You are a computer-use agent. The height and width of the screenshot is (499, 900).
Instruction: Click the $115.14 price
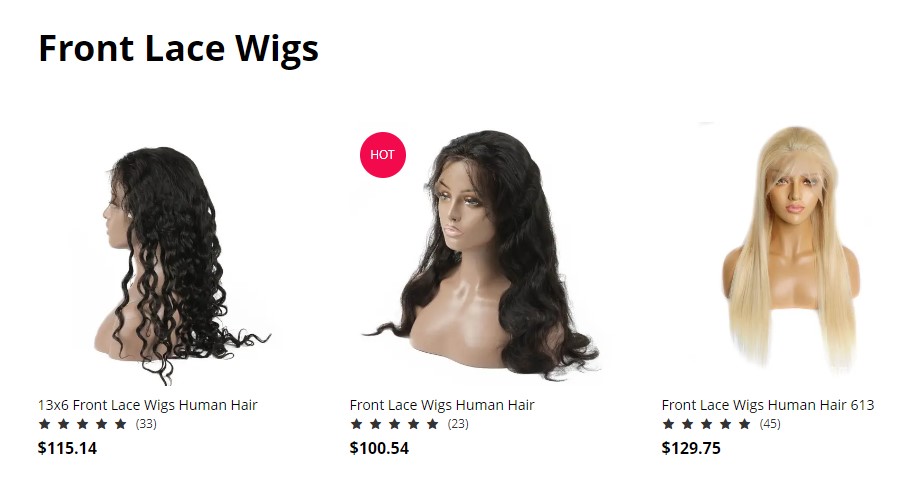[x=67, y=448]
